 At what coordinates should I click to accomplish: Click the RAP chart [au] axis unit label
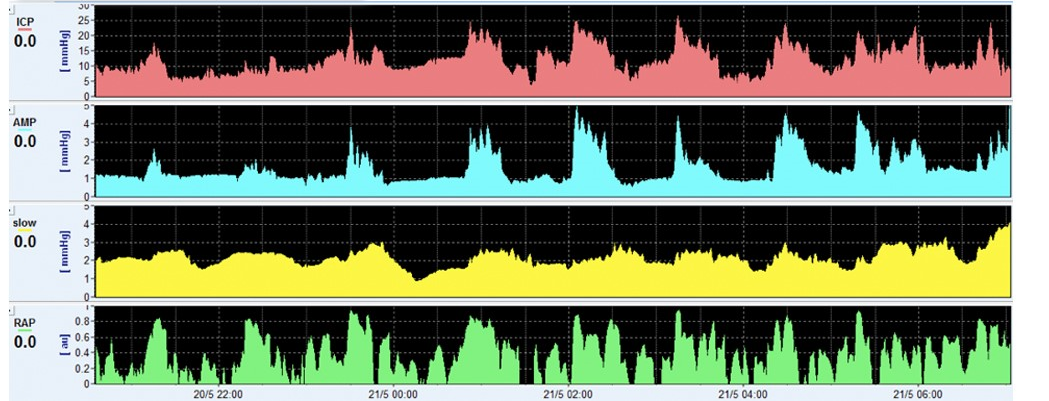64,346
